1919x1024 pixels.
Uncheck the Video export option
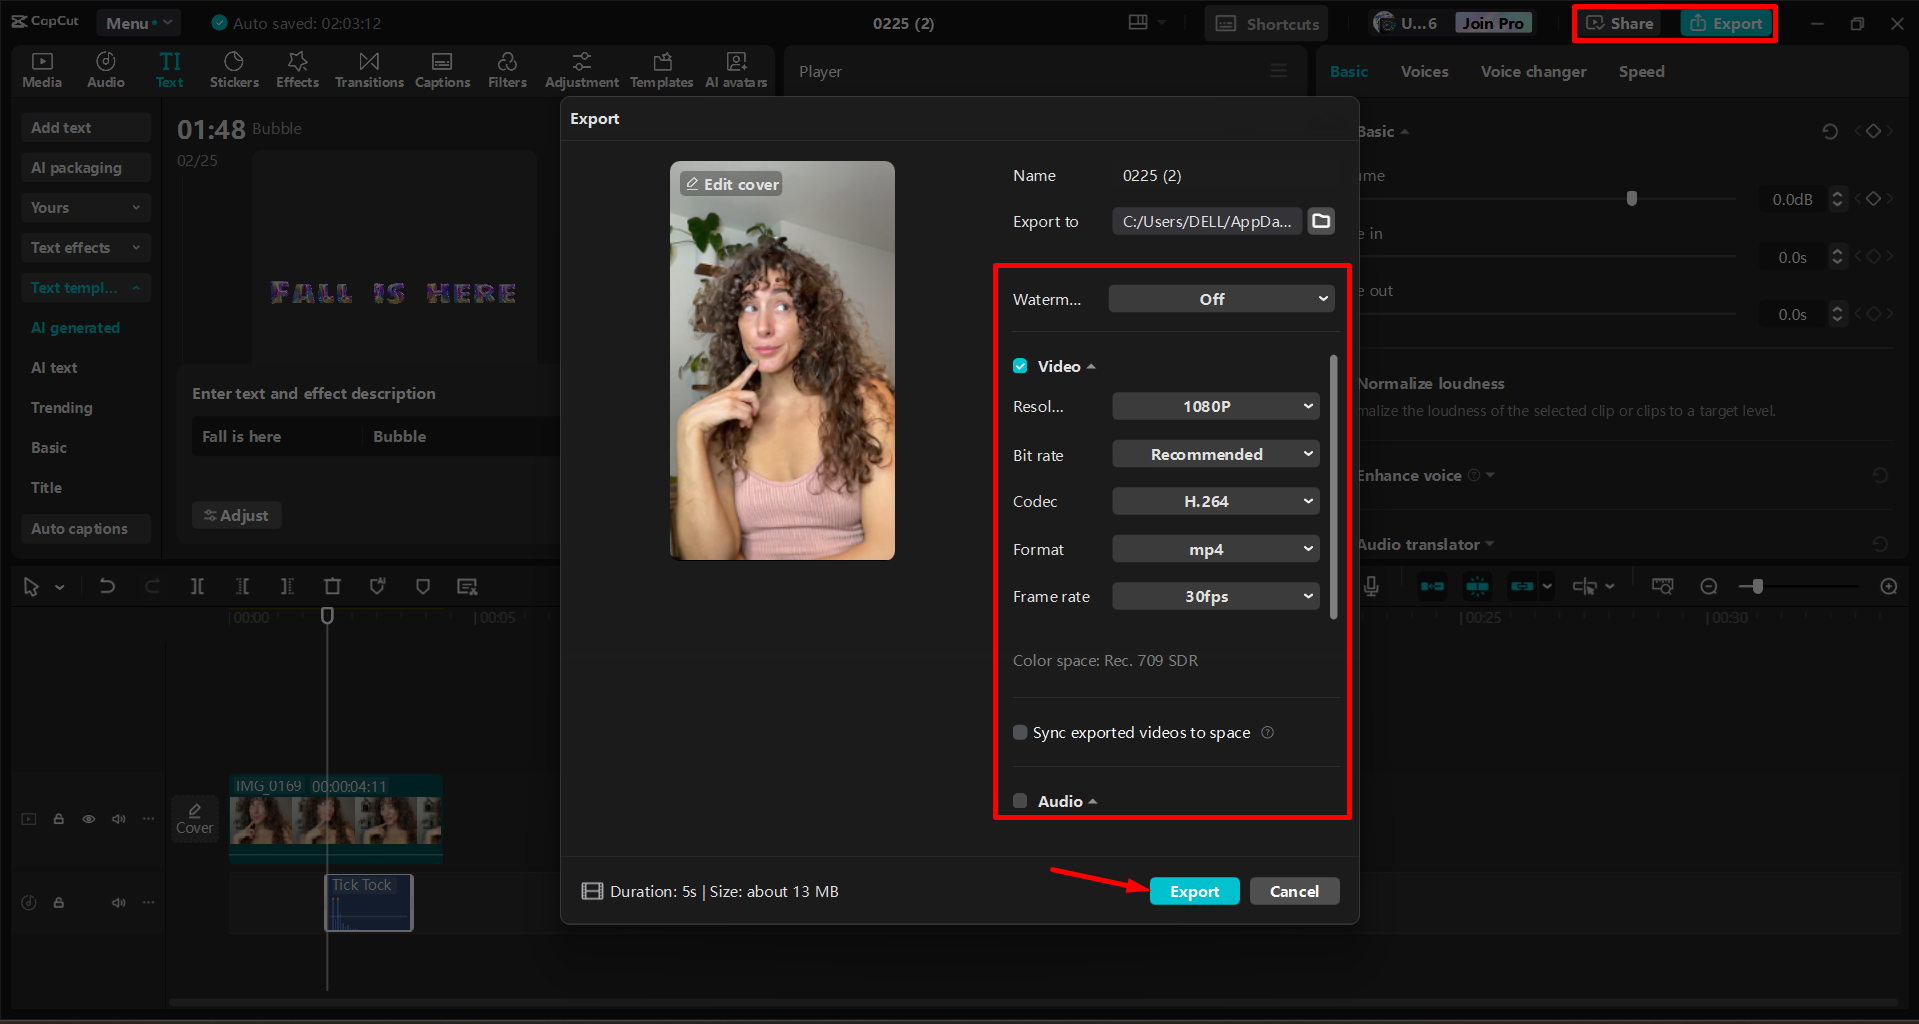[1019, 366]
